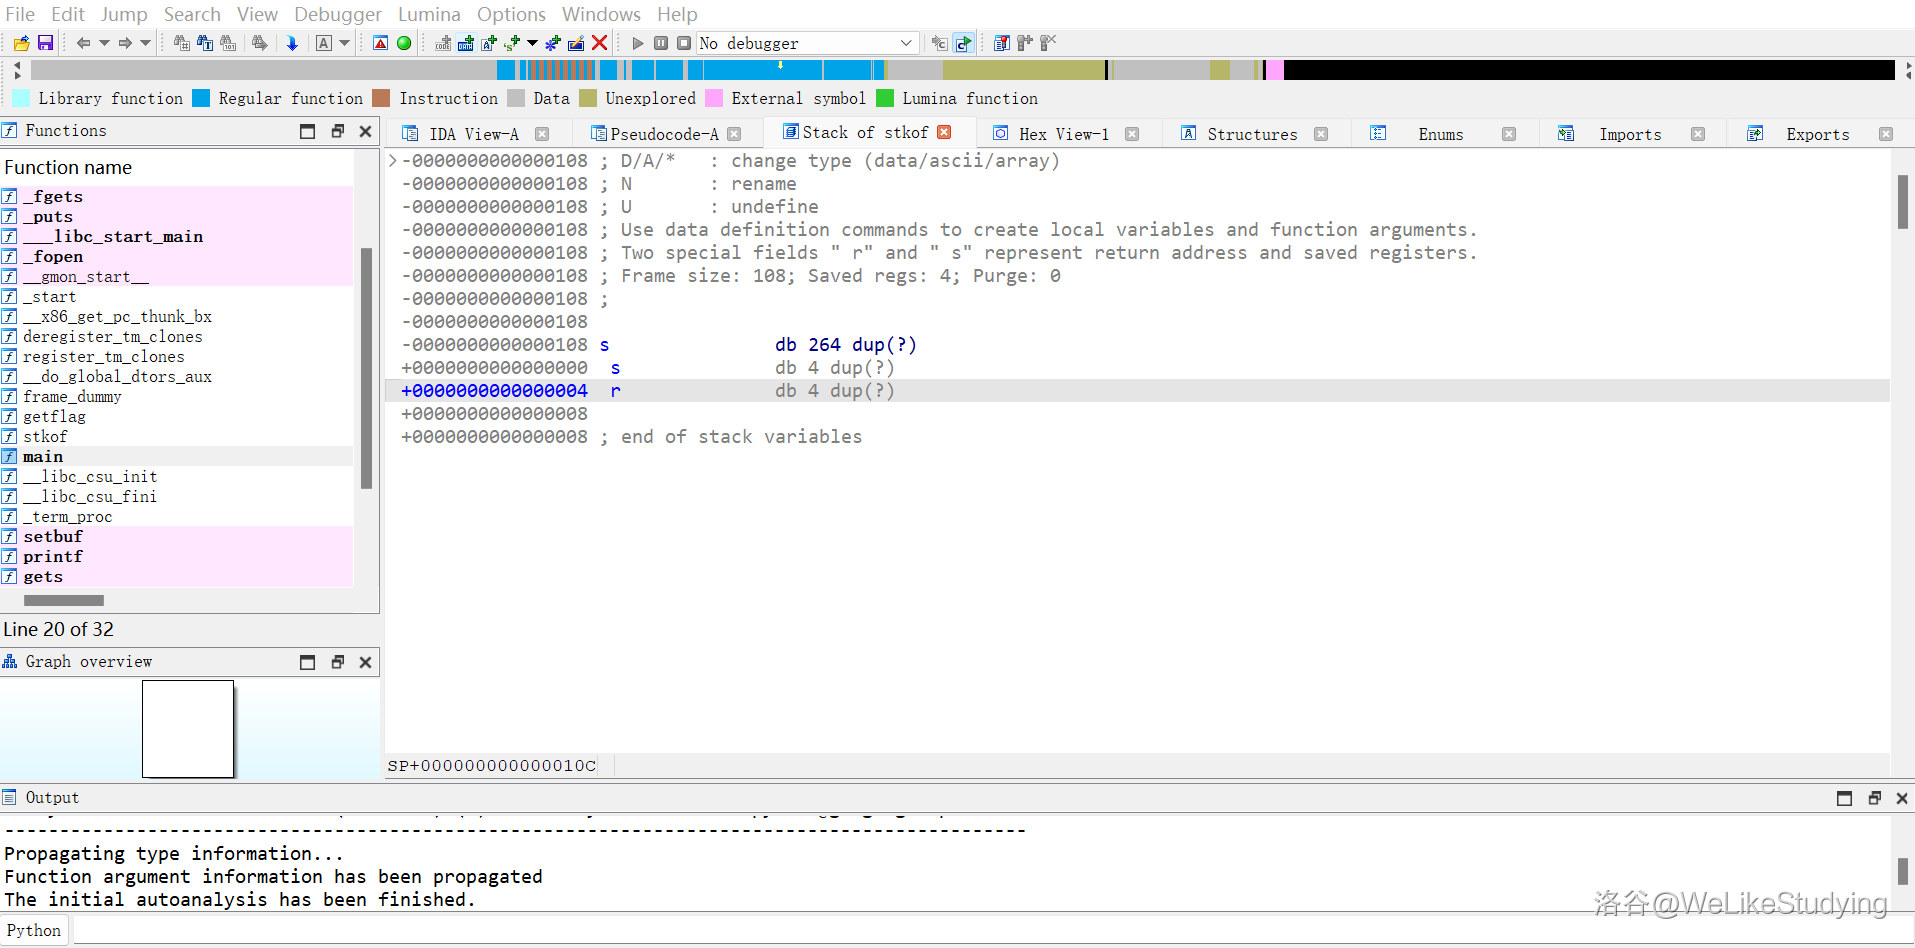This screenshot has height=948, width=1915.
Task: Select the getflag function in the list
Action: pyautogui.click(x=54, y=417)
